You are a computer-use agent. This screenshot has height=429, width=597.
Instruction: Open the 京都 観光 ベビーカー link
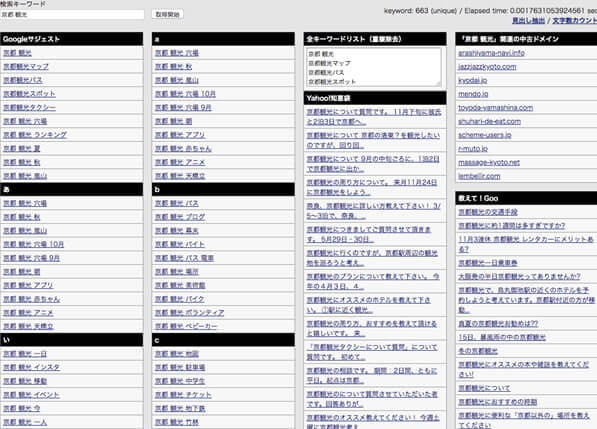tap(186, 326)
